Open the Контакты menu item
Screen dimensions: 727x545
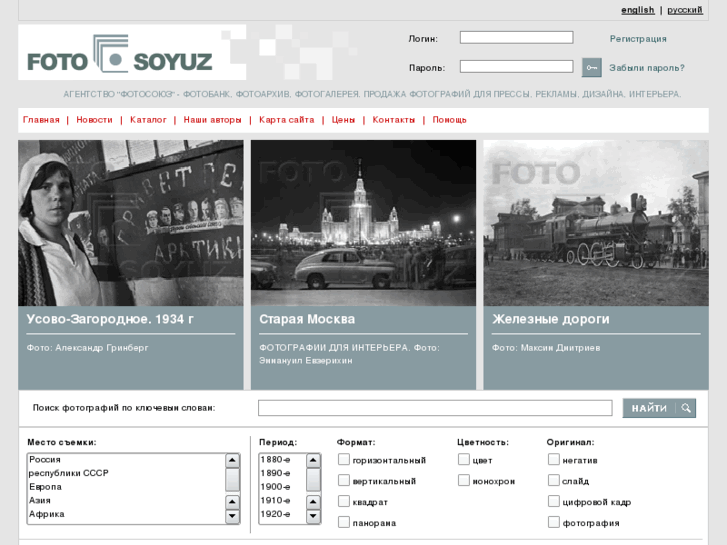coord(394,120)
